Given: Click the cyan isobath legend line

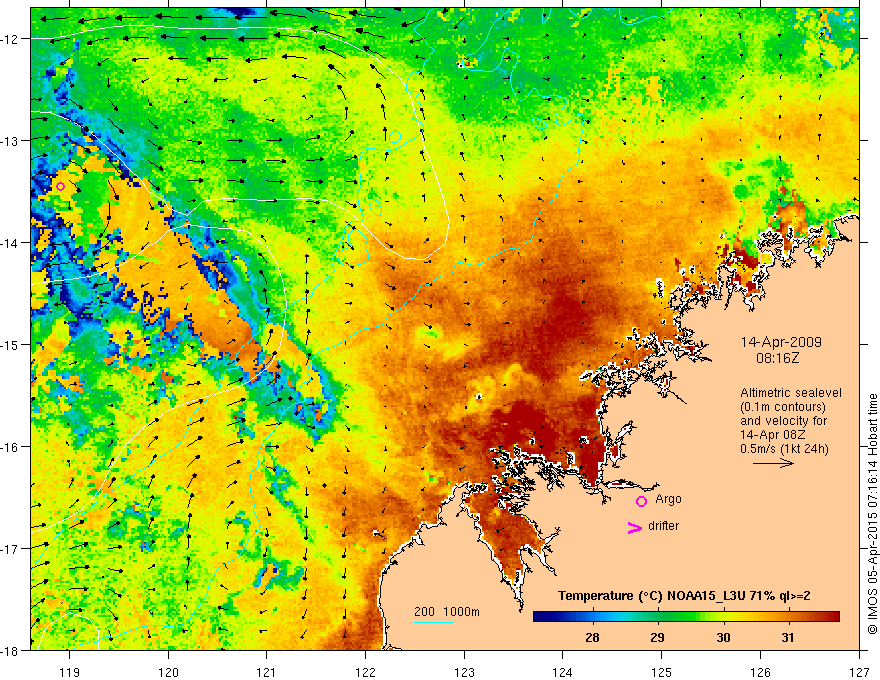Looking at the screenshot, I should [434, 622].
